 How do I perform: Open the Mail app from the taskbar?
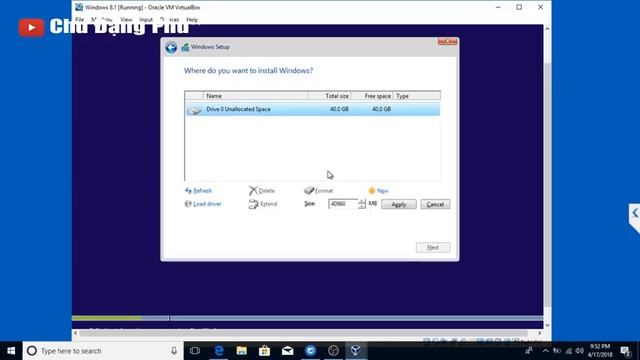pos(287,351)
